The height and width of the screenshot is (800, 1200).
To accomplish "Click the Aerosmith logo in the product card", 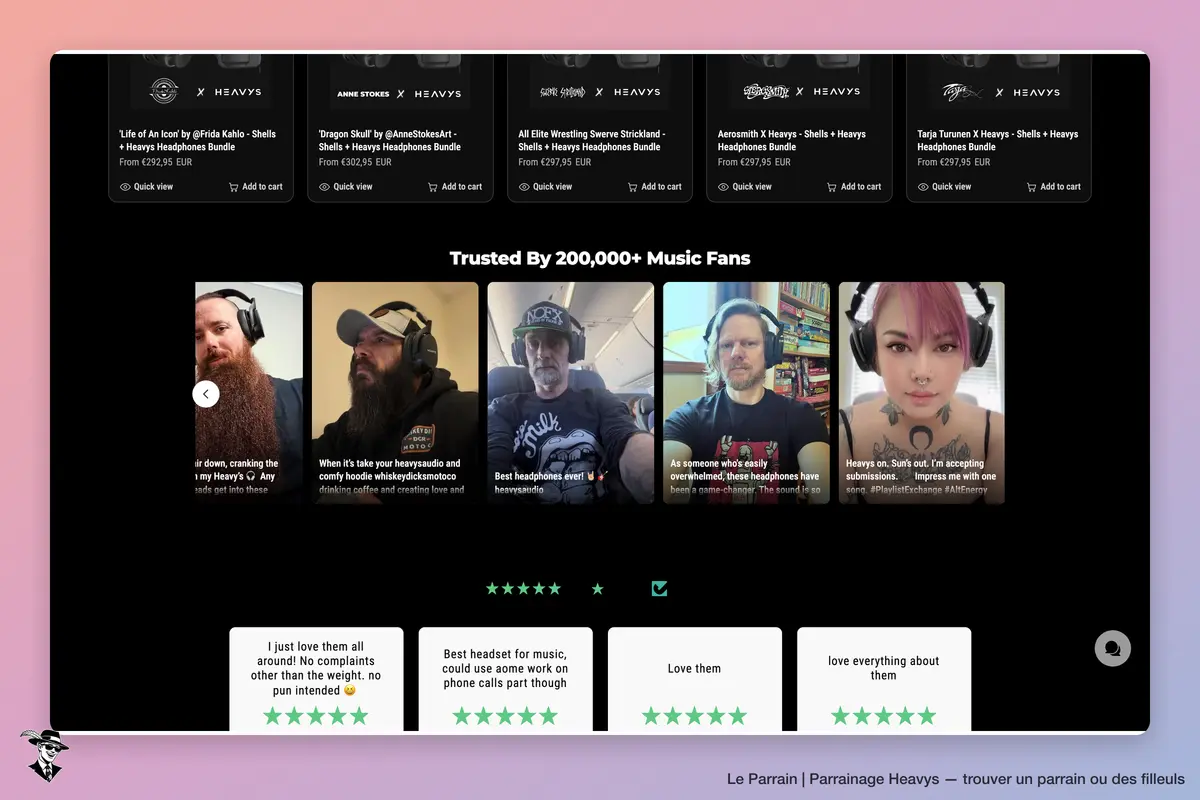I will pos(765,92).
